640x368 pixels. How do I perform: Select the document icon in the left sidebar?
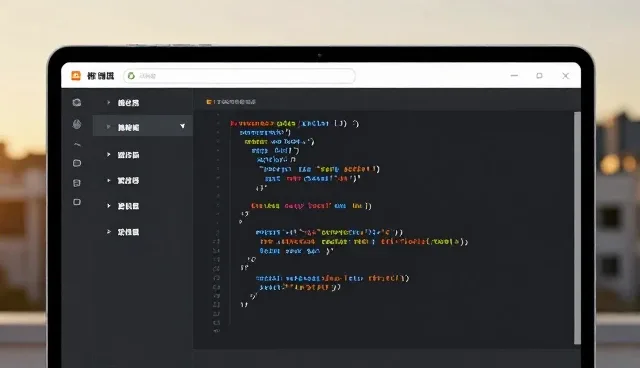pos(77,183)
